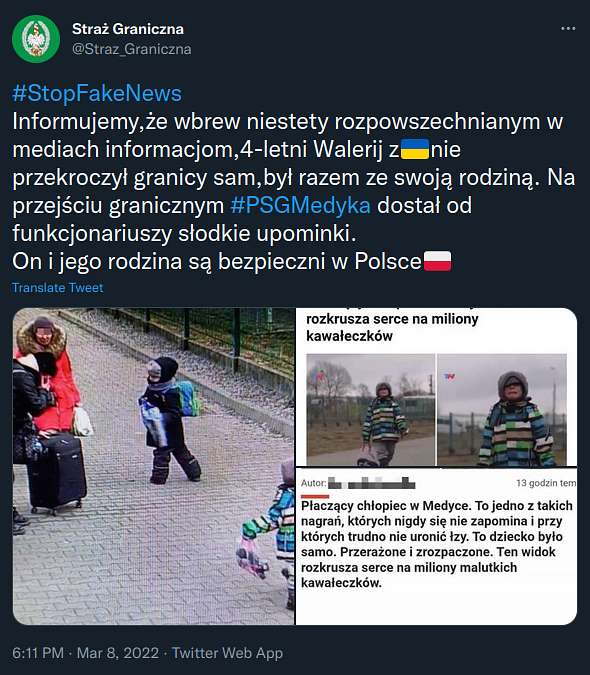The height and width of the screenshot is (675, 590).
Task: Click the 6:11 PM timestamp
Action: pyautogui.click(x=38, y=653)
